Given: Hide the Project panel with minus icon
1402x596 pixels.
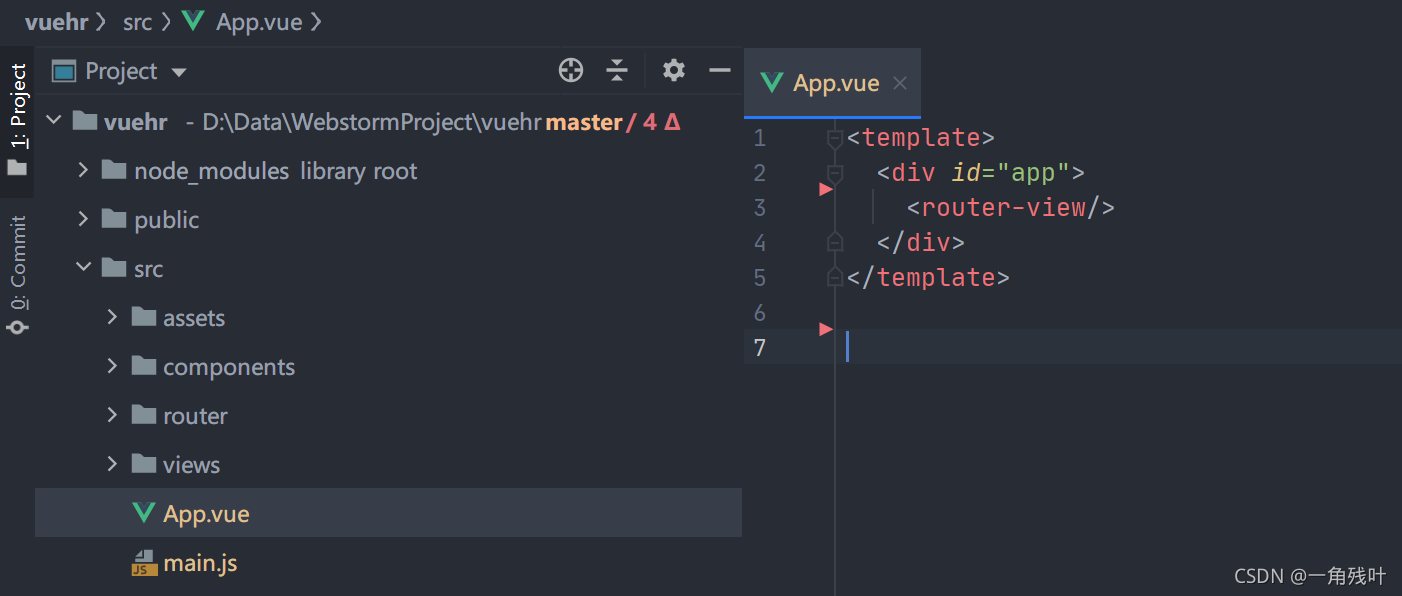Looking at the screenshot, I should pos(720,70).
